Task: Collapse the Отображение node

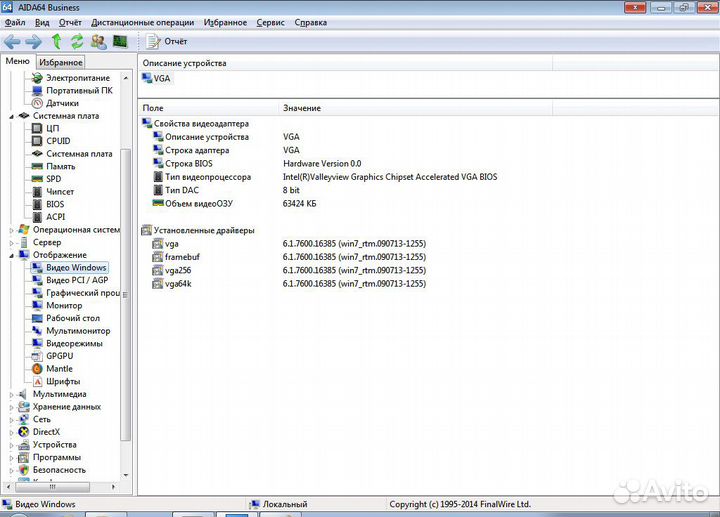Action: pyautogui.click(x=11, y=255)
